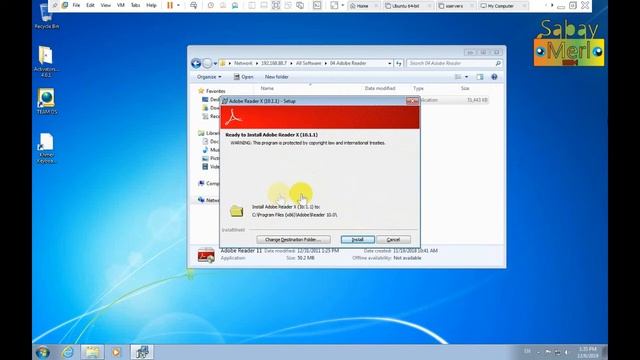640x360 pixels.
Task: Click the taskbar clock
Action: (x=588, y=352)
